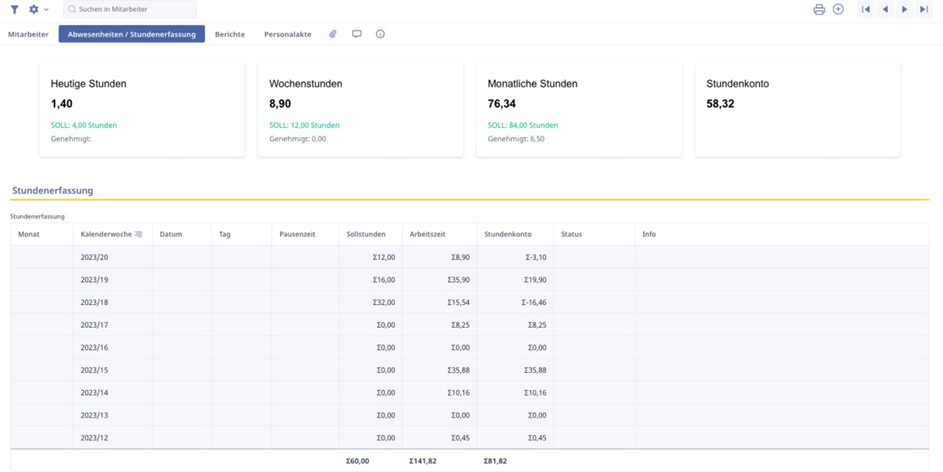The width and height of the screenshot is (943, 472).
Task: Click the Suchen in Mitarbeiter search field
Action: pos(130,9)
